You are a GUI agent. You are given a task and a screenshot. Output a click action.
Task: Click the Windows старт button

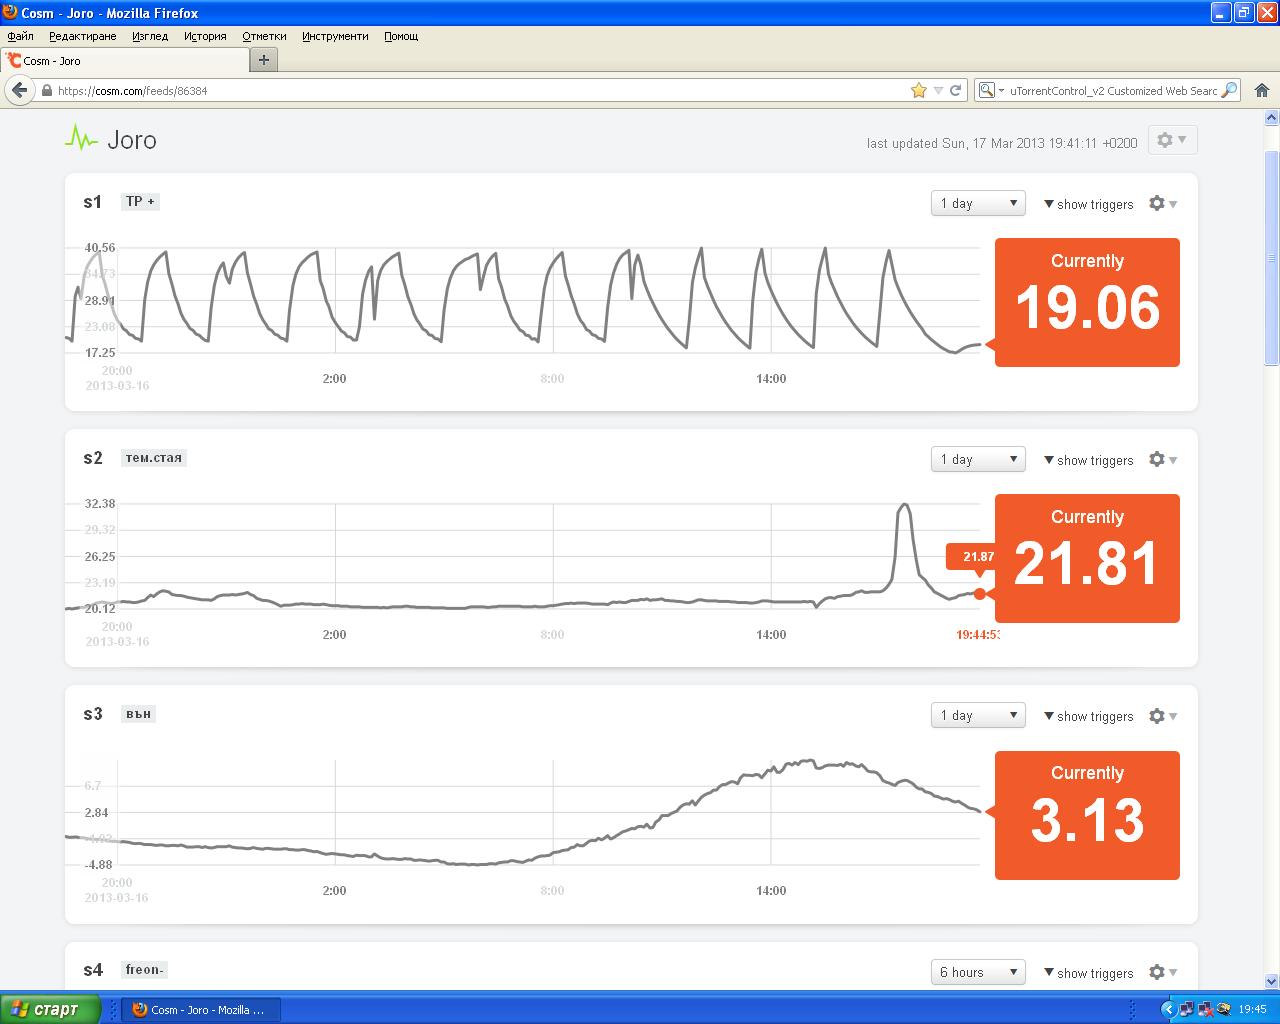[50, 1009]
